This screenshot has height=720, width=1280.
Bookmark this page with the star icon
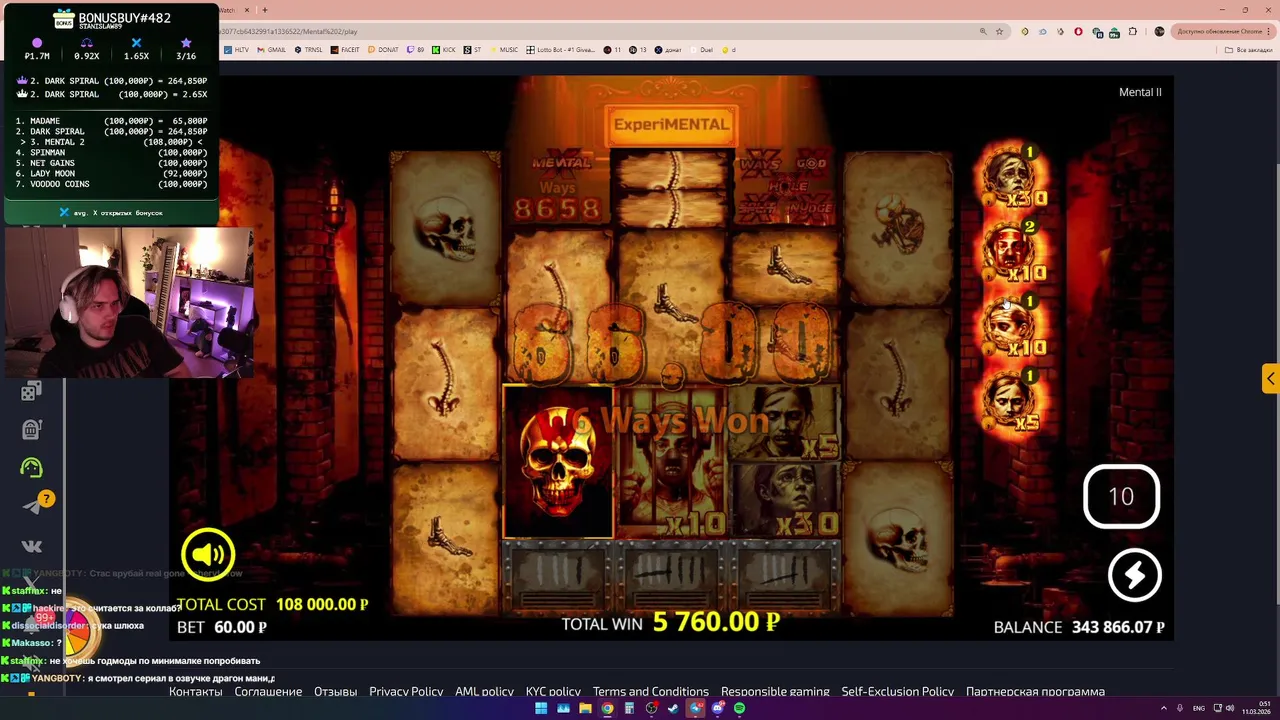[x=999, y=31]
